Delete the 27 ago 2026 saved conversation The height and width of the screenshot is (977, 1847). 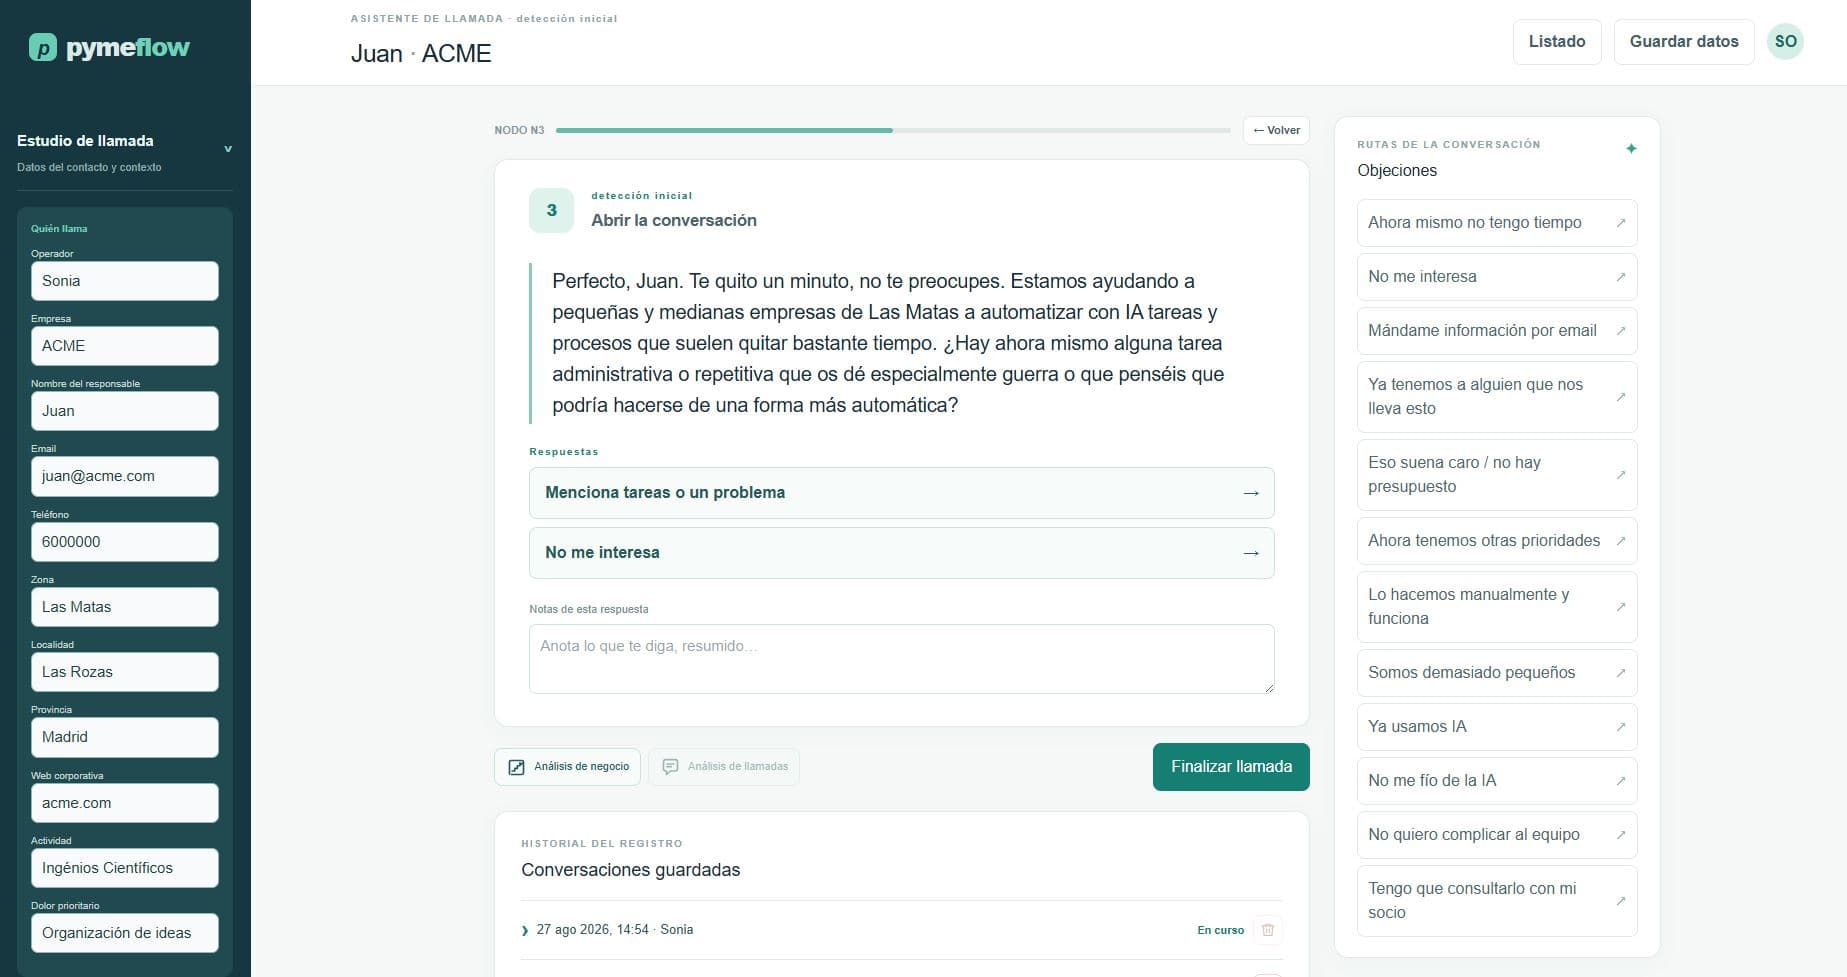pyautogui.click(x=1268, y=930)
